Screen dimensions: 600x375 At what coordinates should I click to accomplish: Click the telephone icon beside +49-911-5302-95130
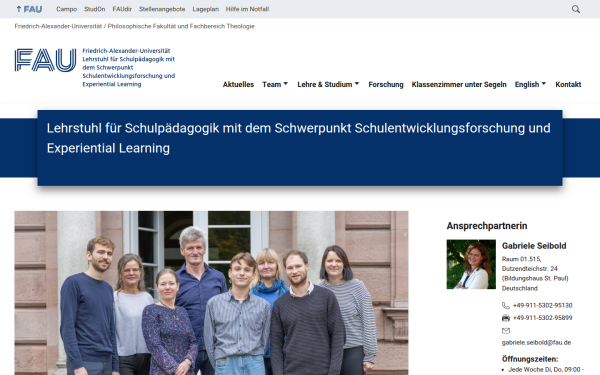[x=505, y=305]
